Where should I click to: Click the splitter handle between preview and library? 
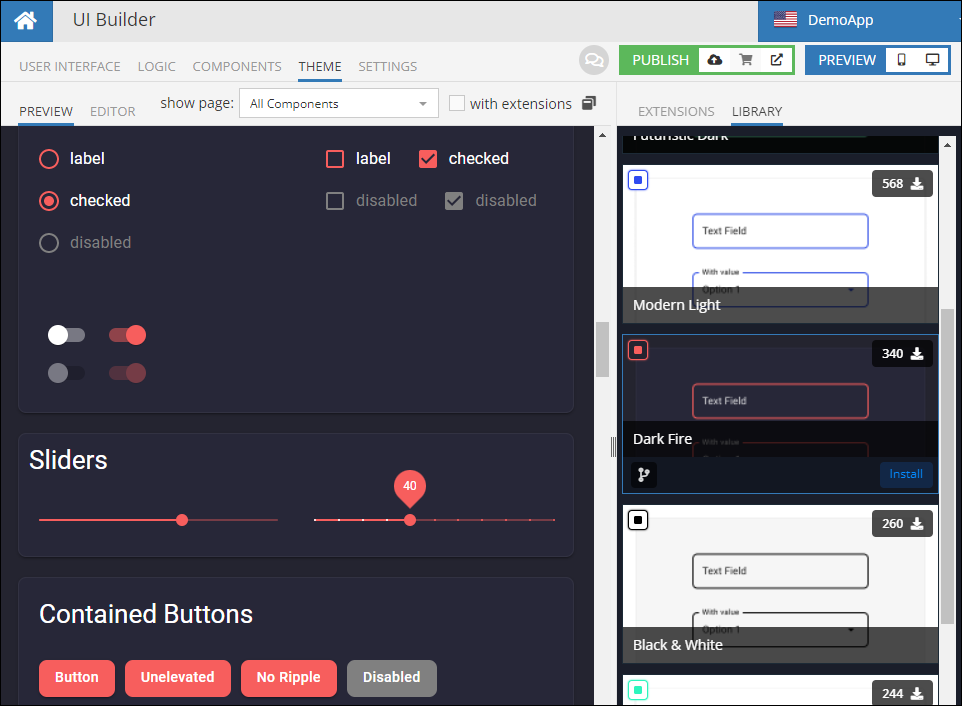(x=614, y=447)
